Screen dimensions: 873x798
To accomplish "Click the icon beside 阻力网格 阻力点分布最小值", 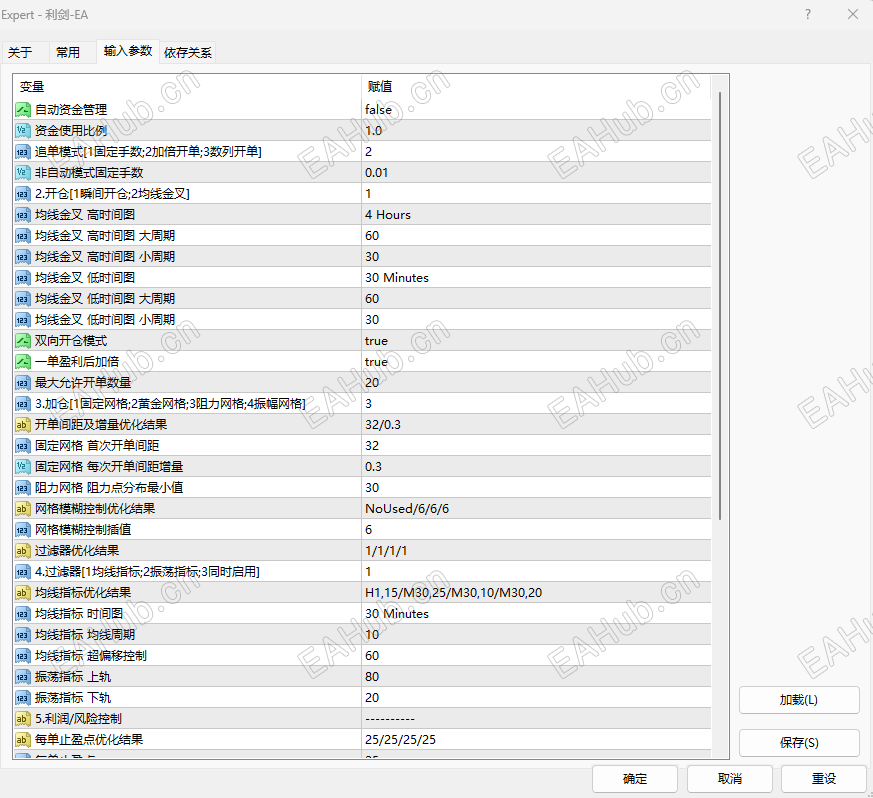I will (x=22, y=488).
